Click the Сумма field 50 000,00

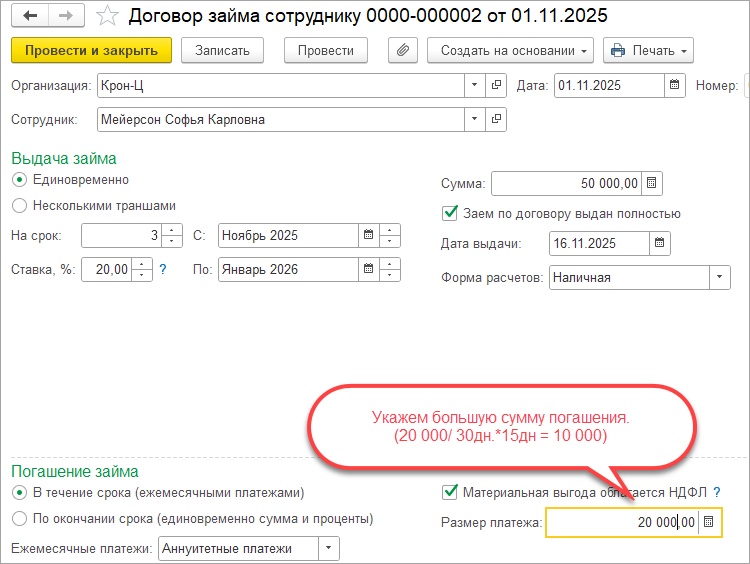click(566, 183)
